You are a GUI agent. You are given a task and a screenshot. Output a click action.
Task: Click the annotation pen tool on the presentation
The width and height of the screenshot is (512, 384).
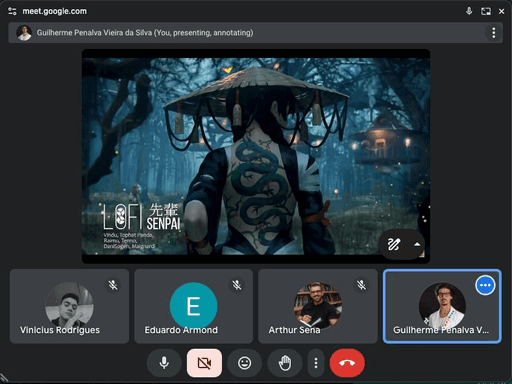click(394, 244)
